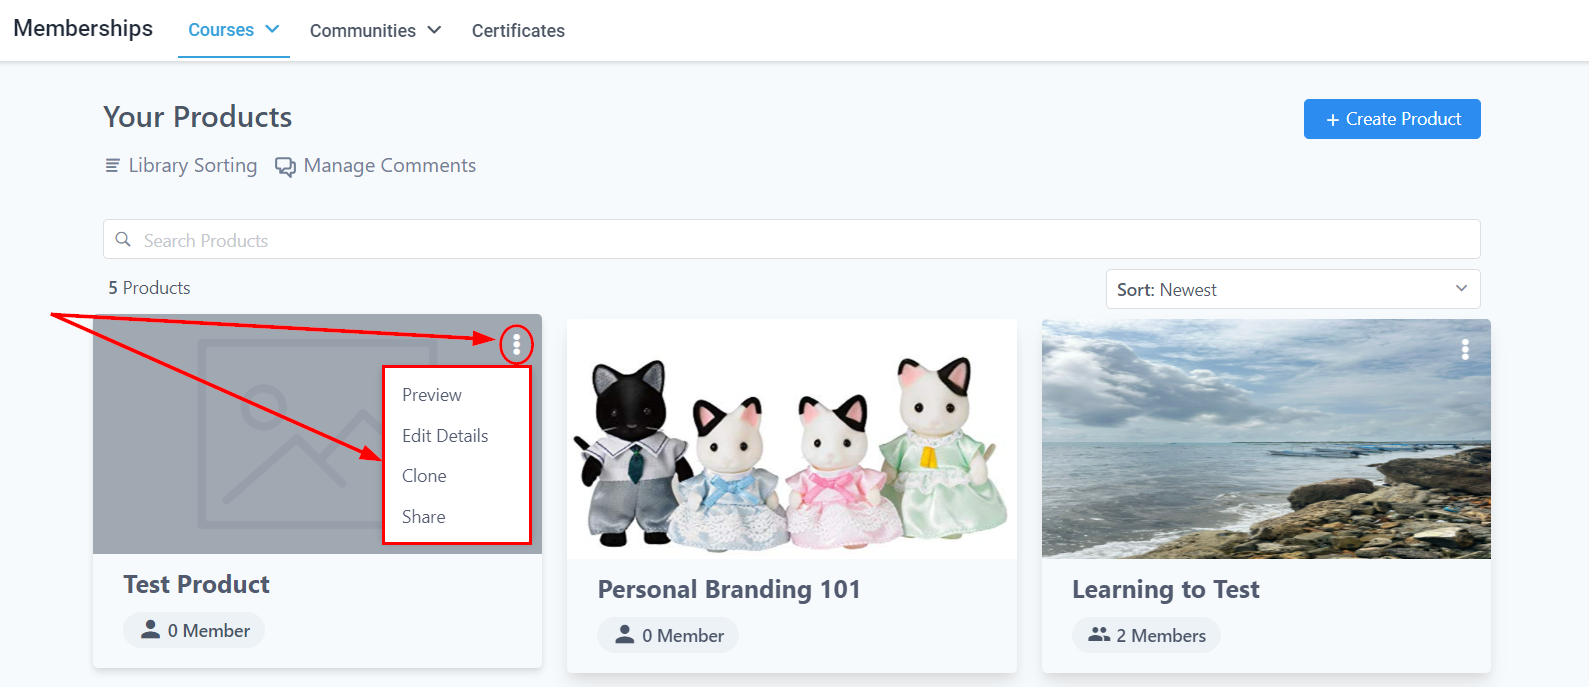Select Clone from the product menu

[424, 476]
